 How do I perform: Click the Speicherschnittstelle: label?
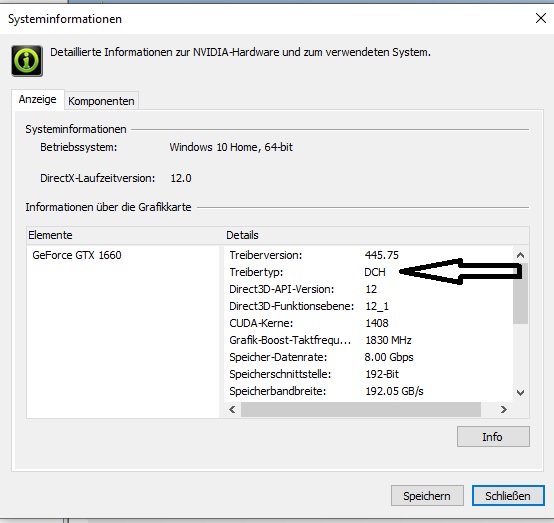coord(280,374)
